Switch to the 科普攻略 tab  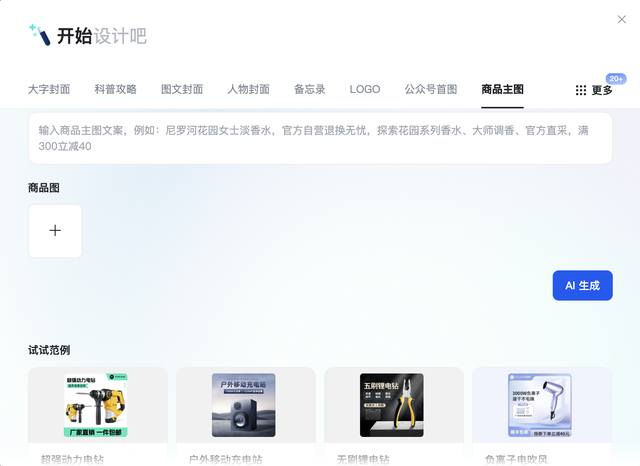tap(116, 89)
